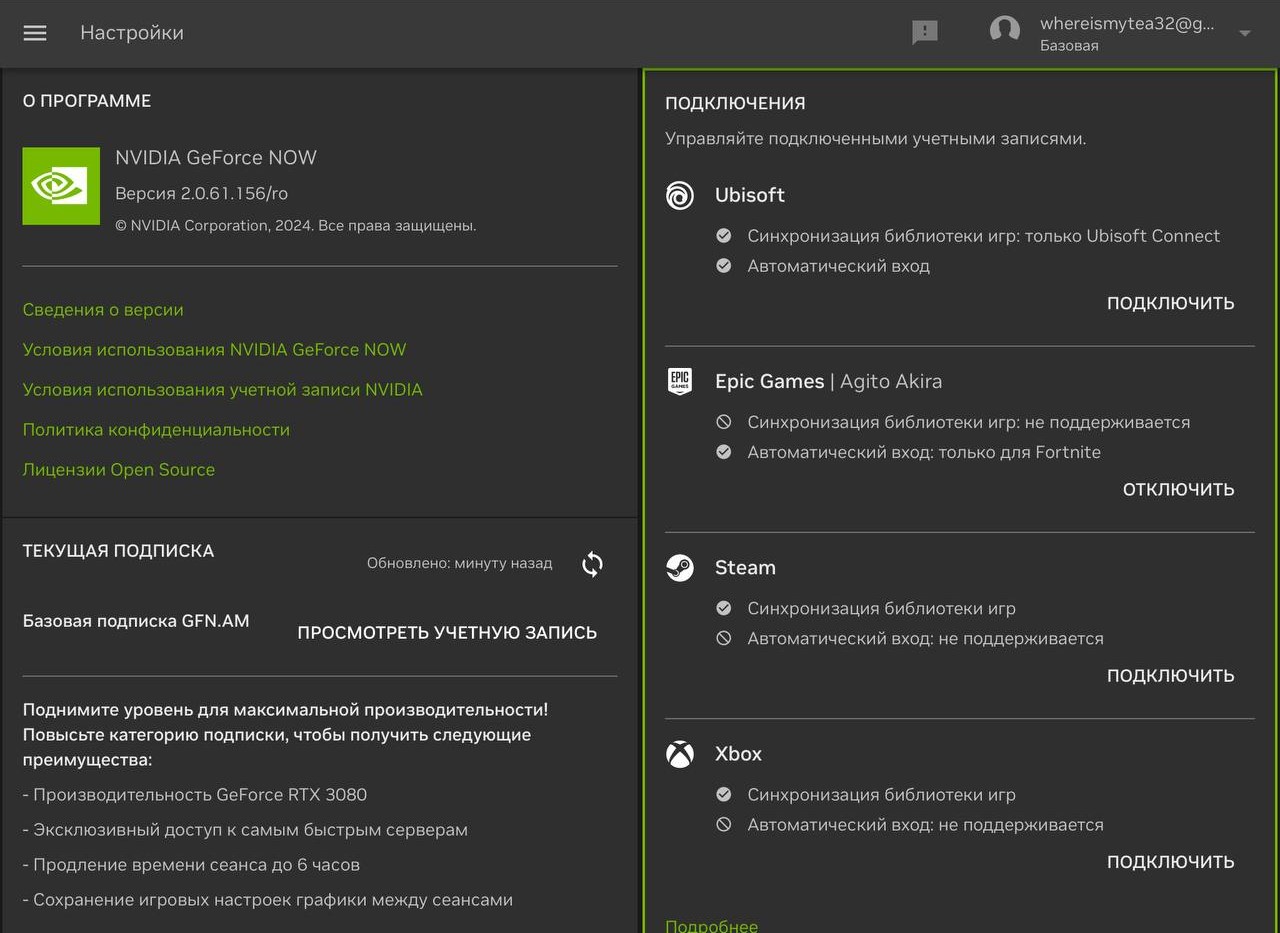The width and height of the screenshot is (1280, 933).
Task: Click the Steam logo icon
Action: tap(680, 568)
